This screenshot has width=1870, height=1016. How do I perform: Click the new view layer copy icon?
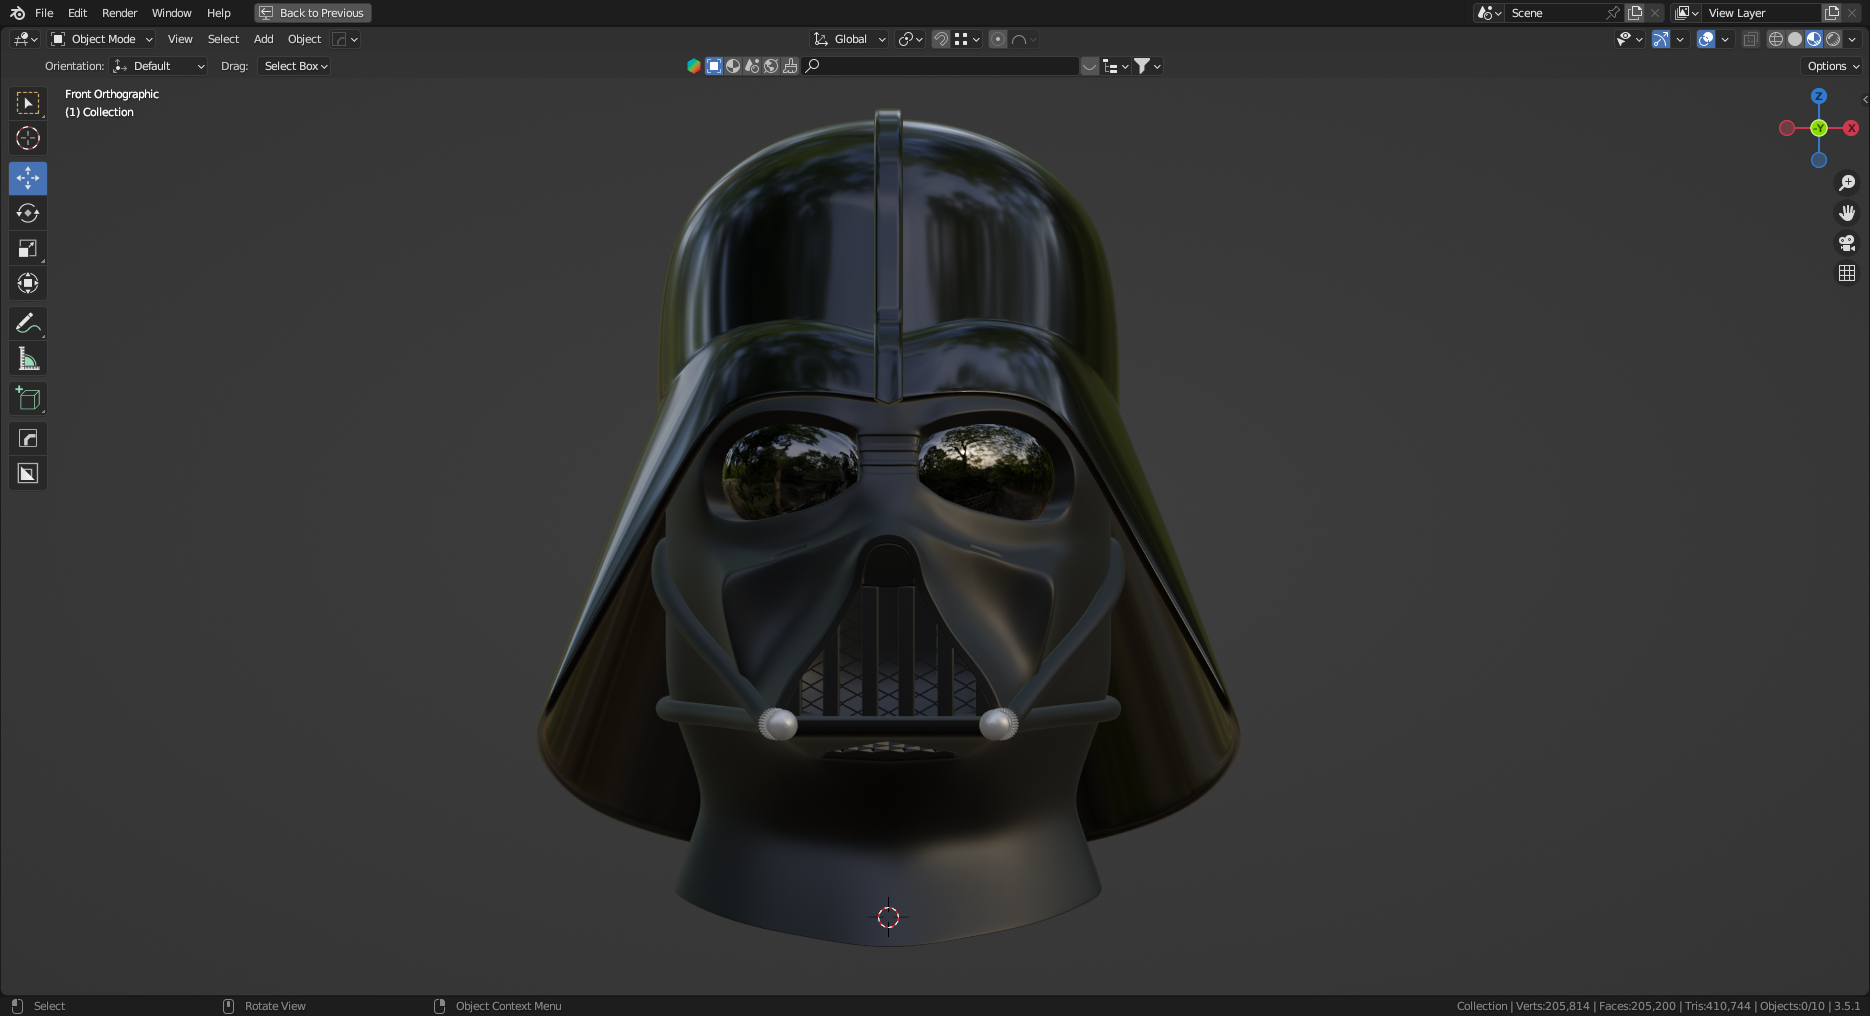(x=1832, y=13)
